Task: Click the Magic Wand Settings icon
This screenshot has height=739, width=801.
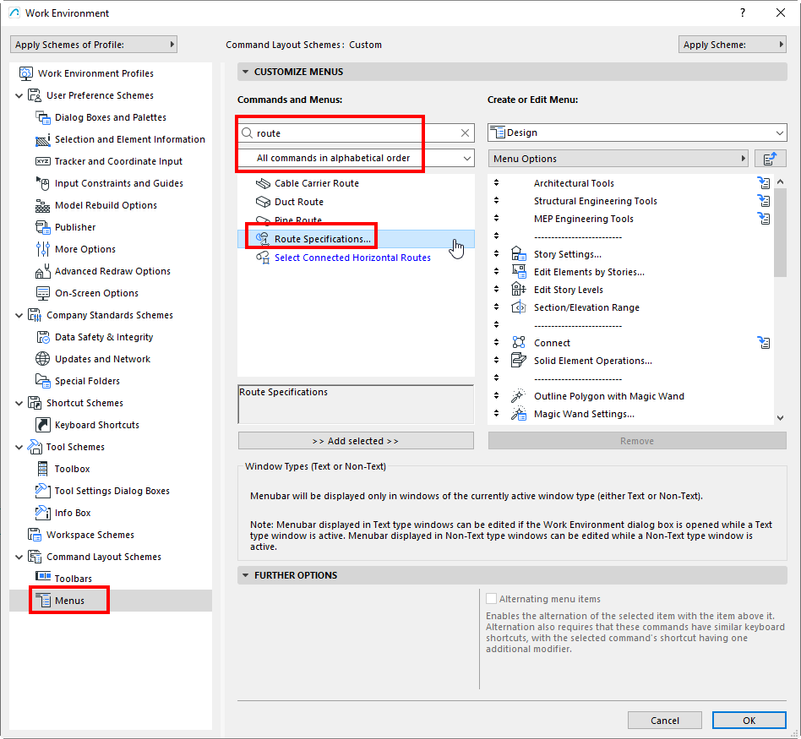Action: pyautogui.click(x=519, y=414)
